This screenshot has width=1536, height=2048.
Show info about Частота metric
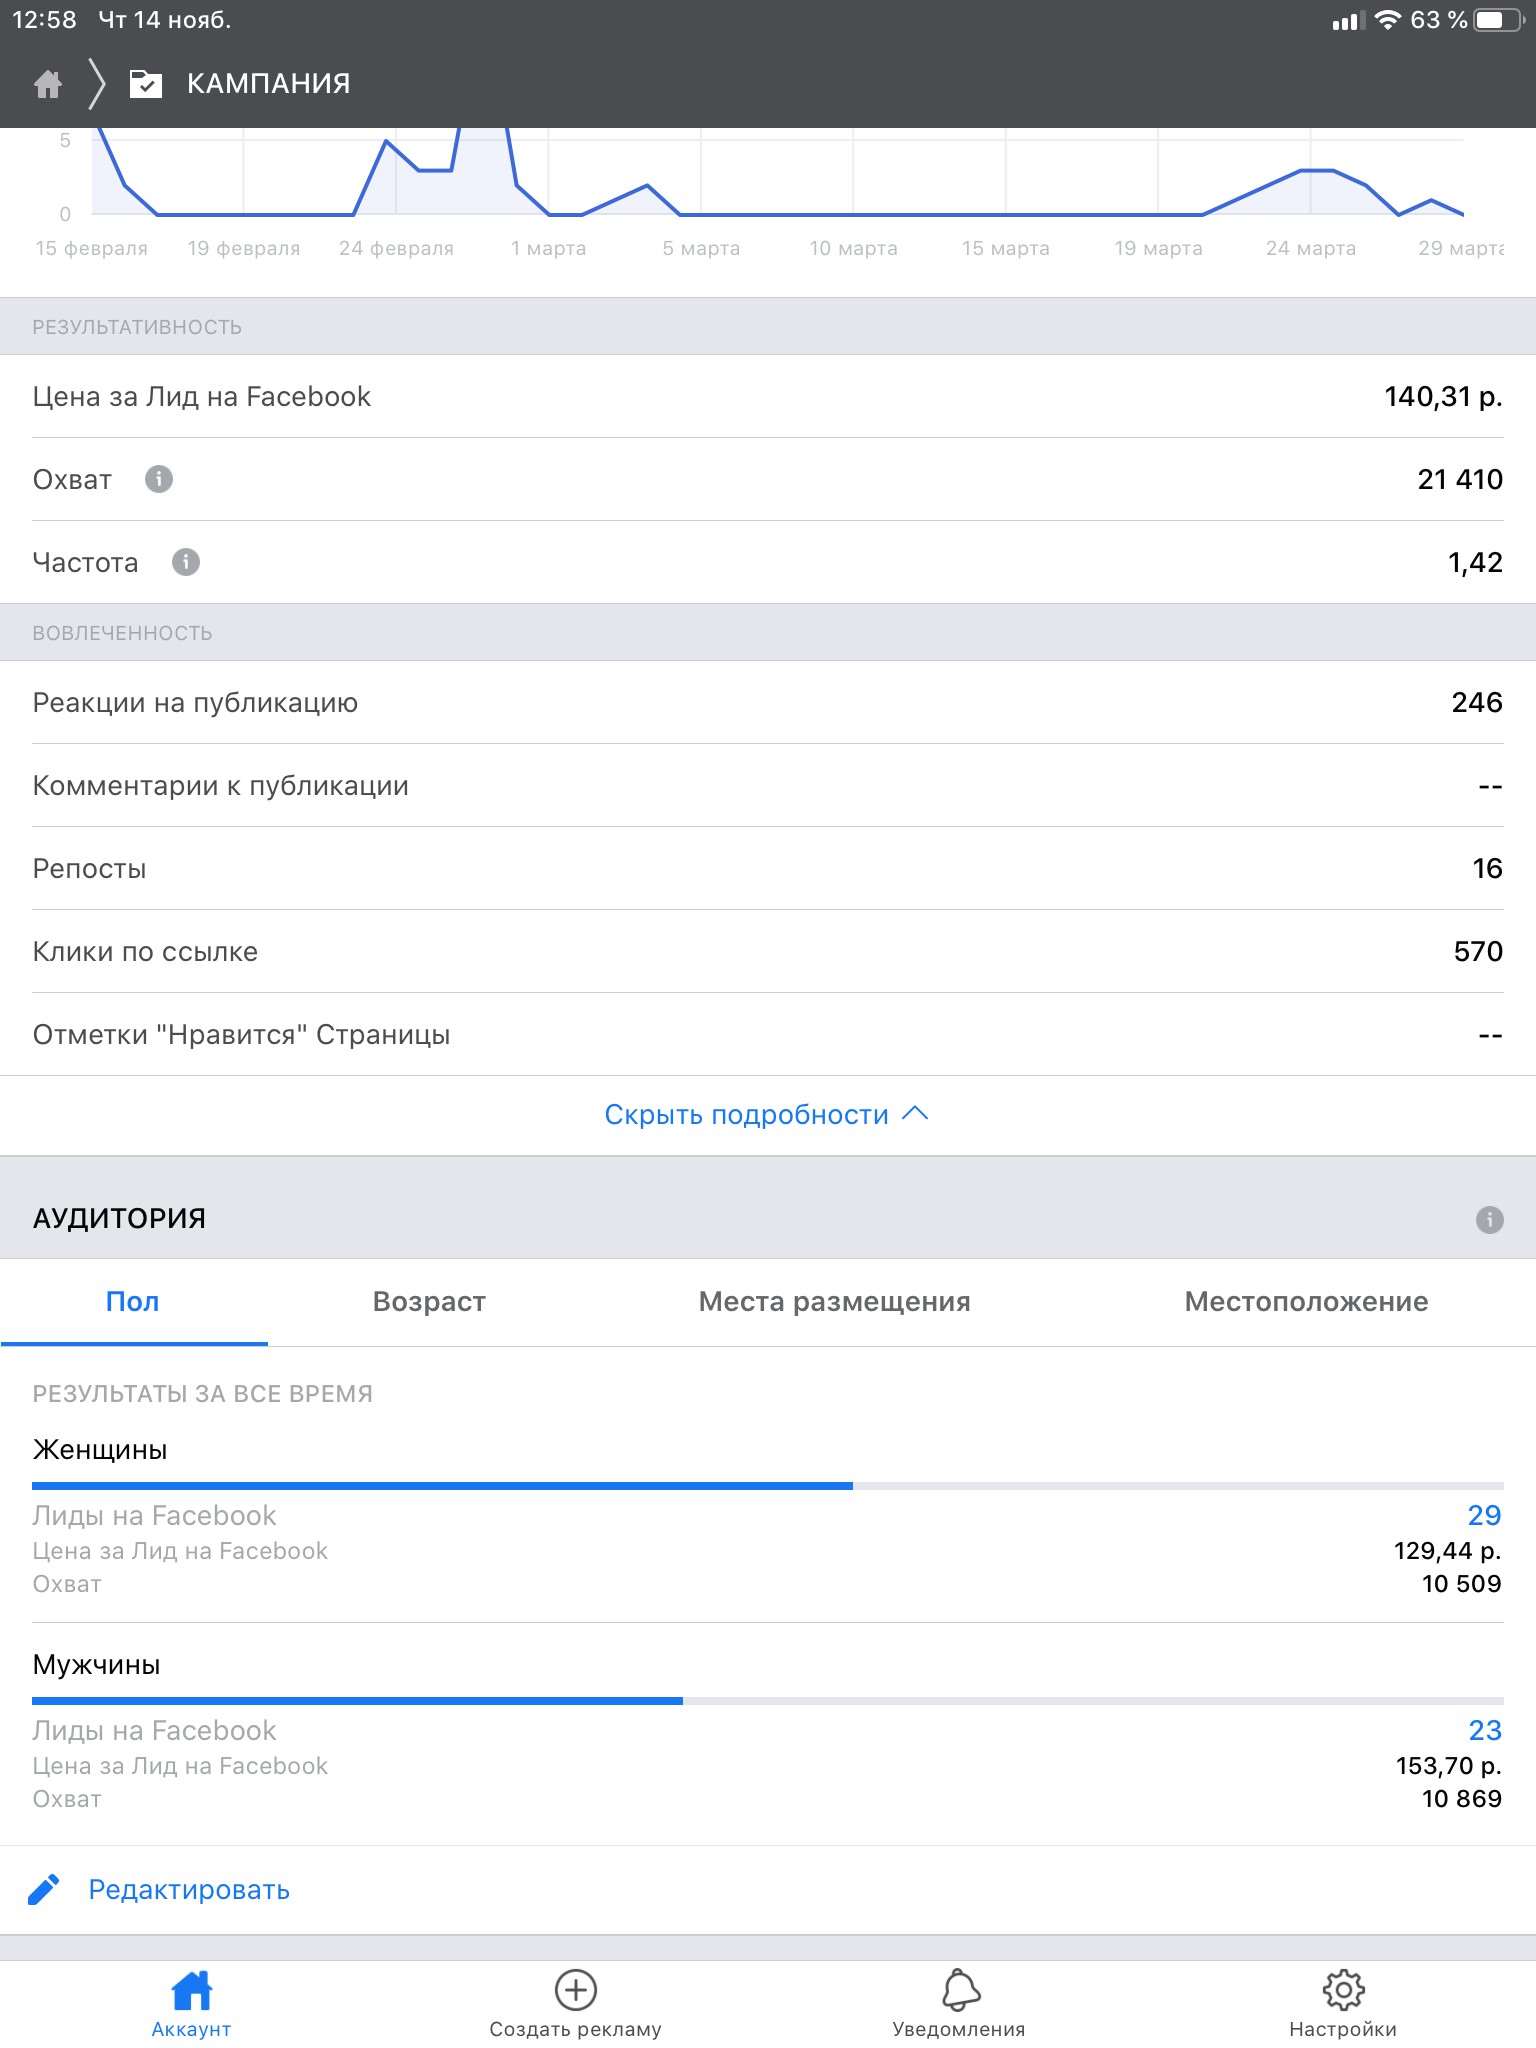[186, 562]
